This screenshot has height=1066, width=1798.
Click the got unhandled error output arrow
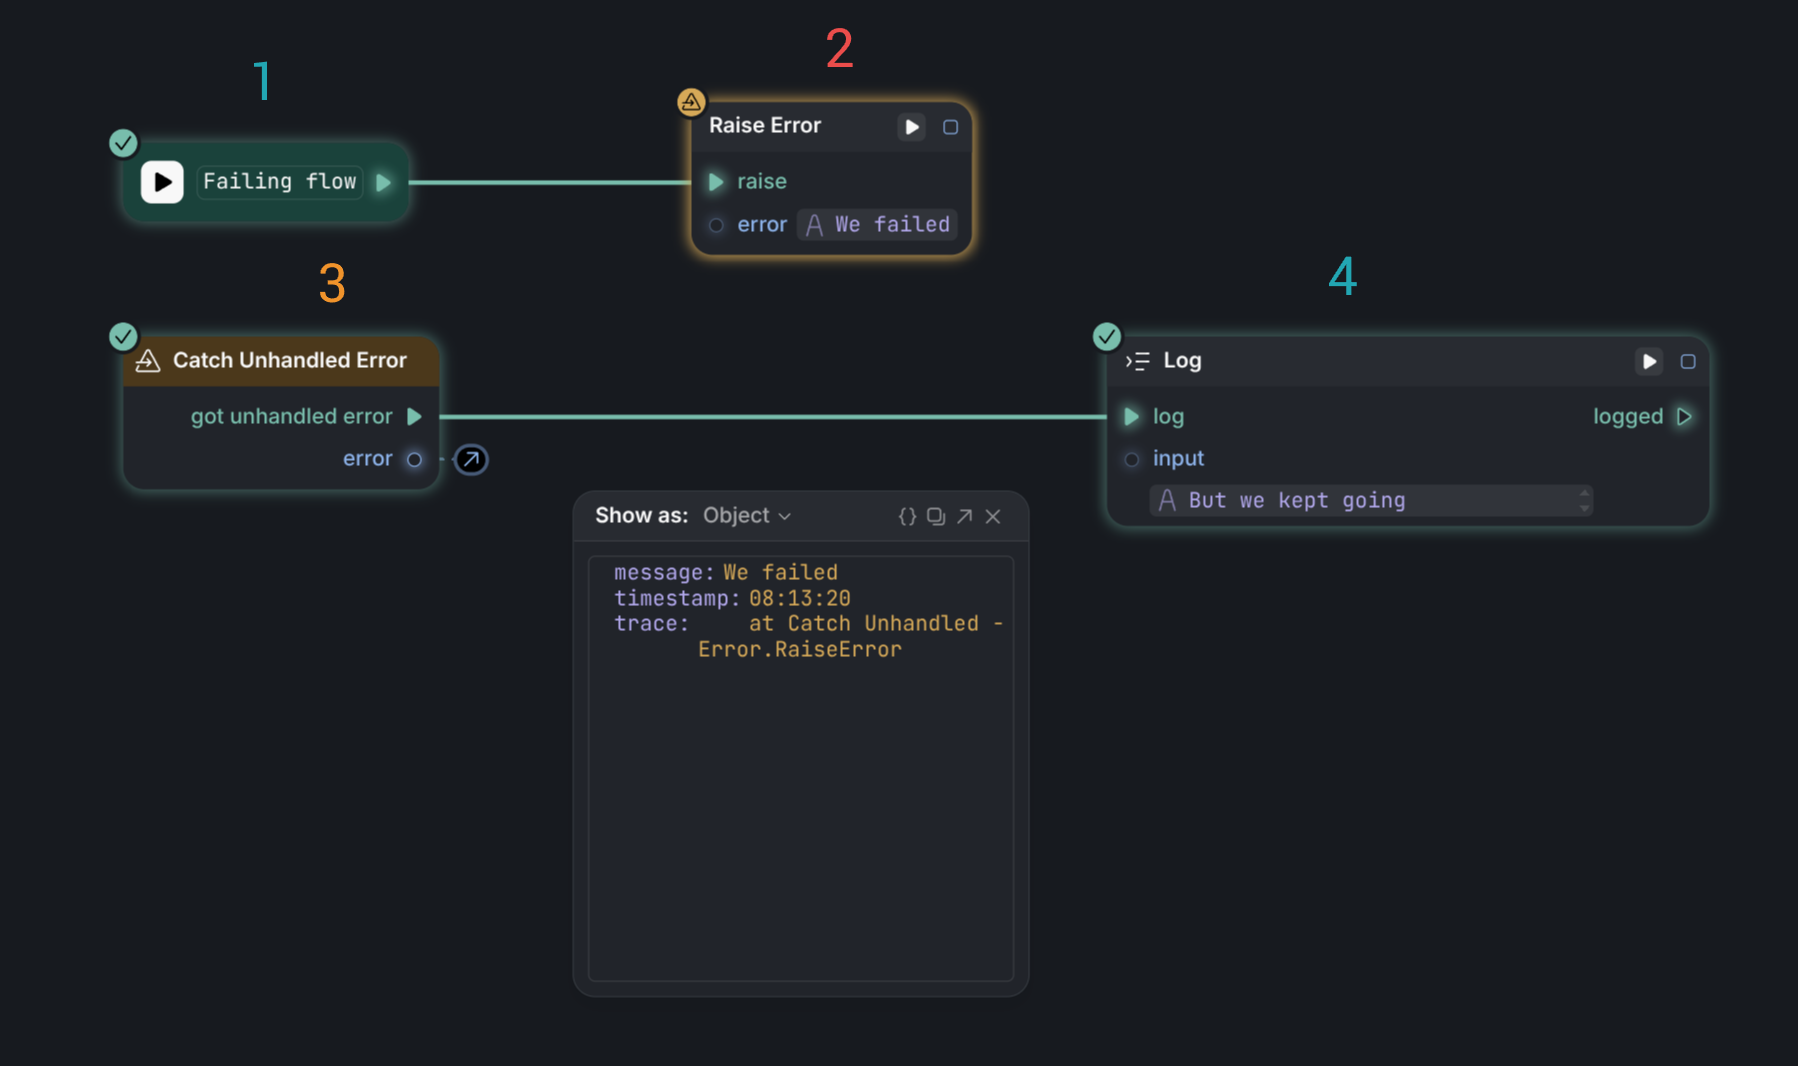(x=414, y=416)
